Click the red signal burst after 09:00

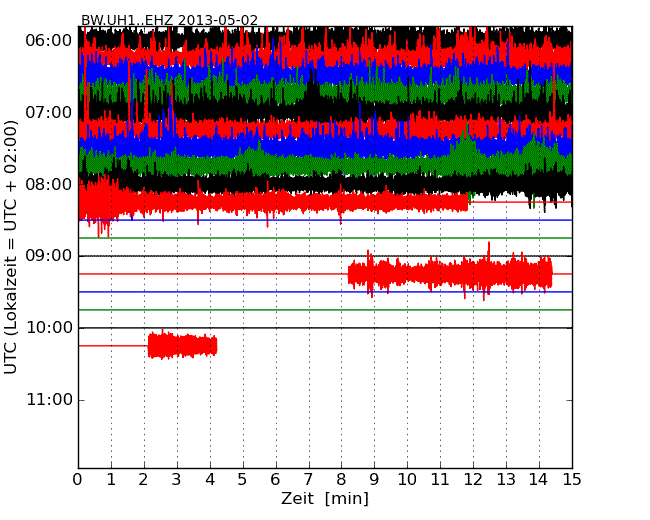pyautogui.click(x=450, y=274)
